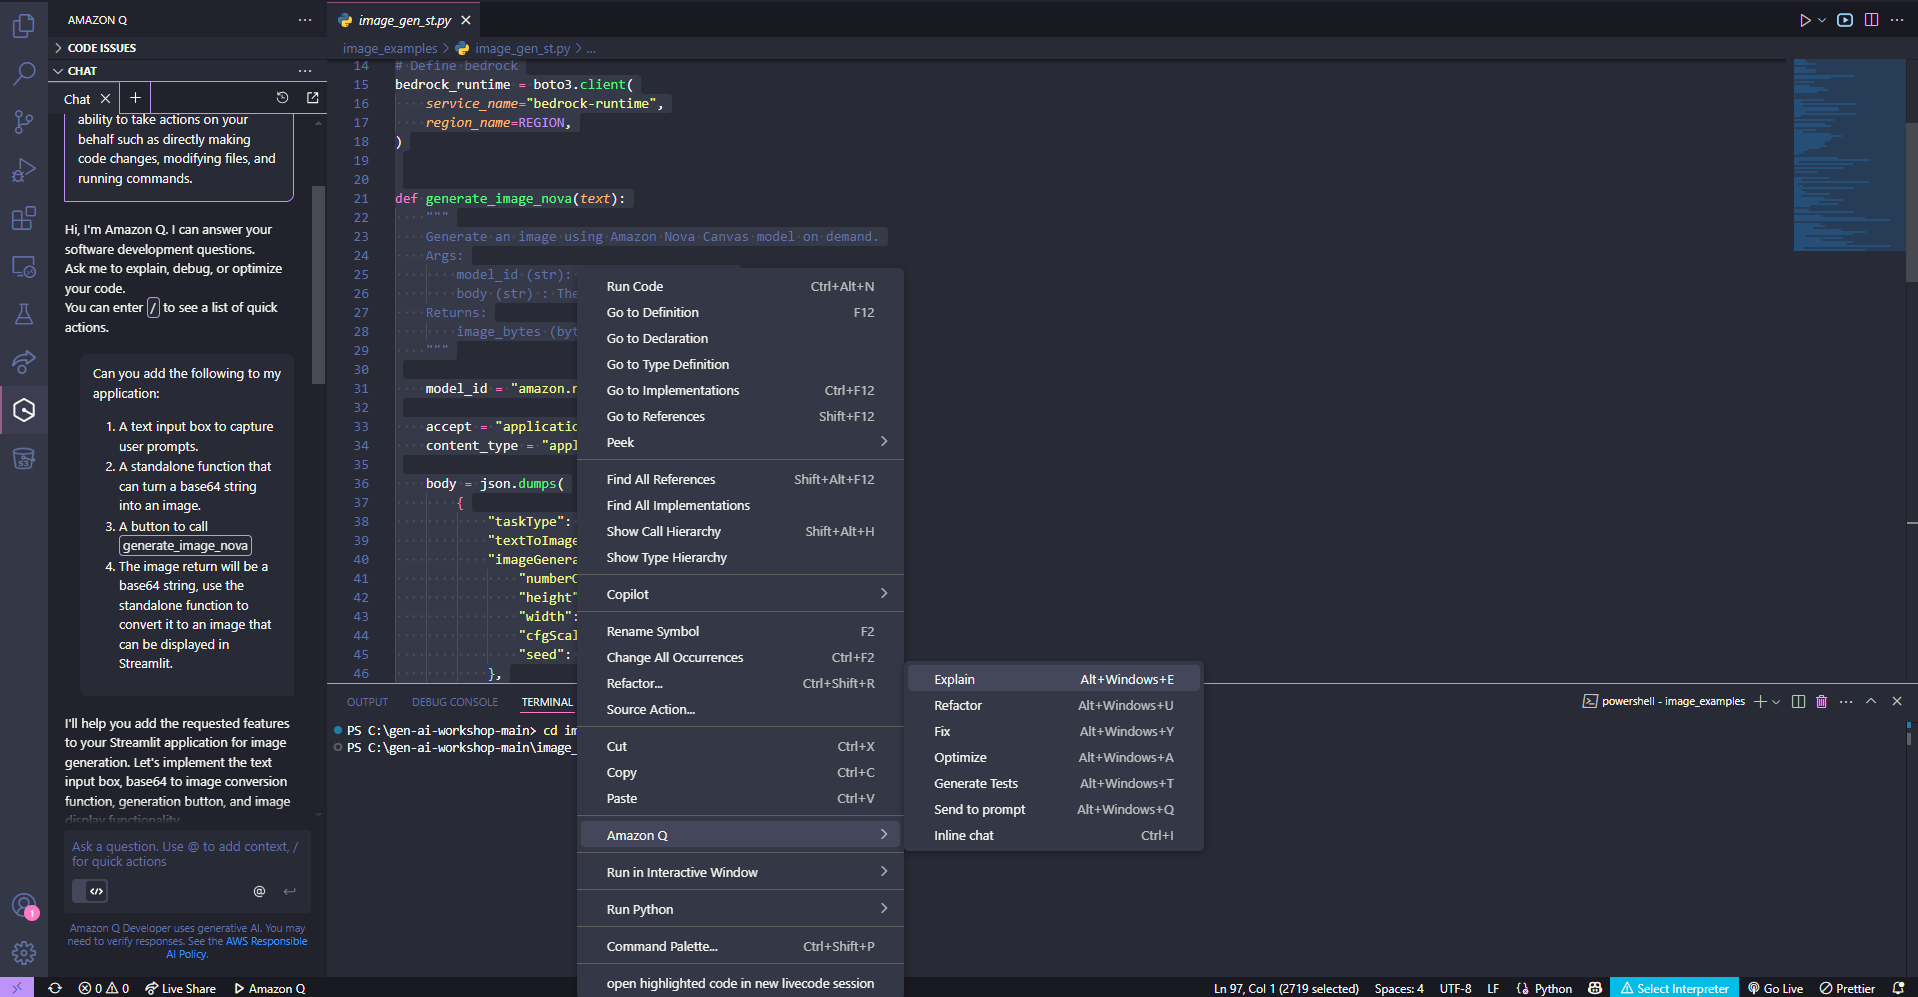
Task: Choose Explain from Amazon Q submenu
Action: tap(1053, 679)
